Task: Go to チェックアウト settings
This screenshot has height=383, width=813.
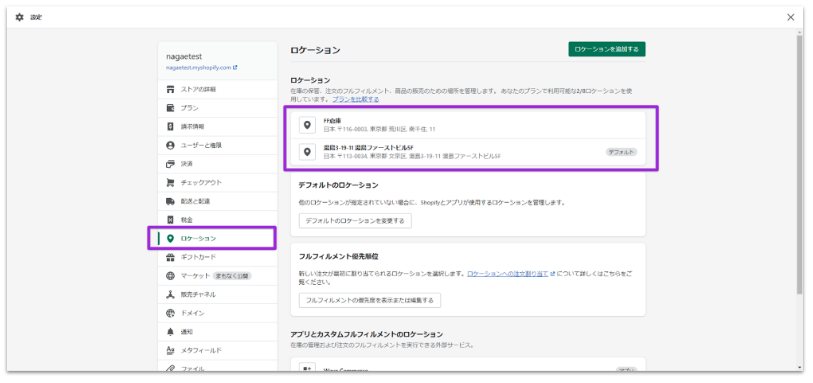Action: coord(218,182)
